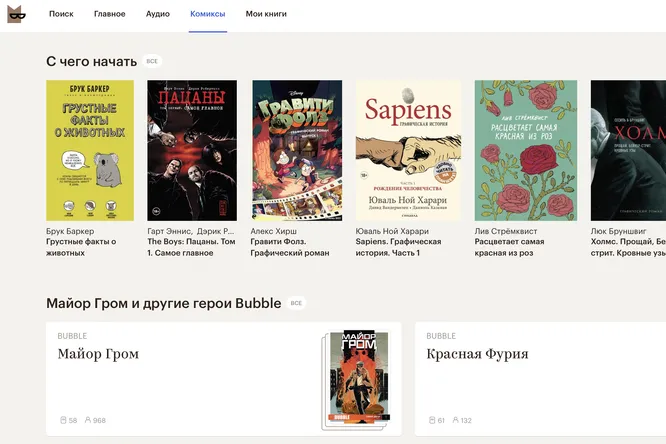Open the Мои книги tab
Viewport: 666px width, 444px height.
[266, 14]
